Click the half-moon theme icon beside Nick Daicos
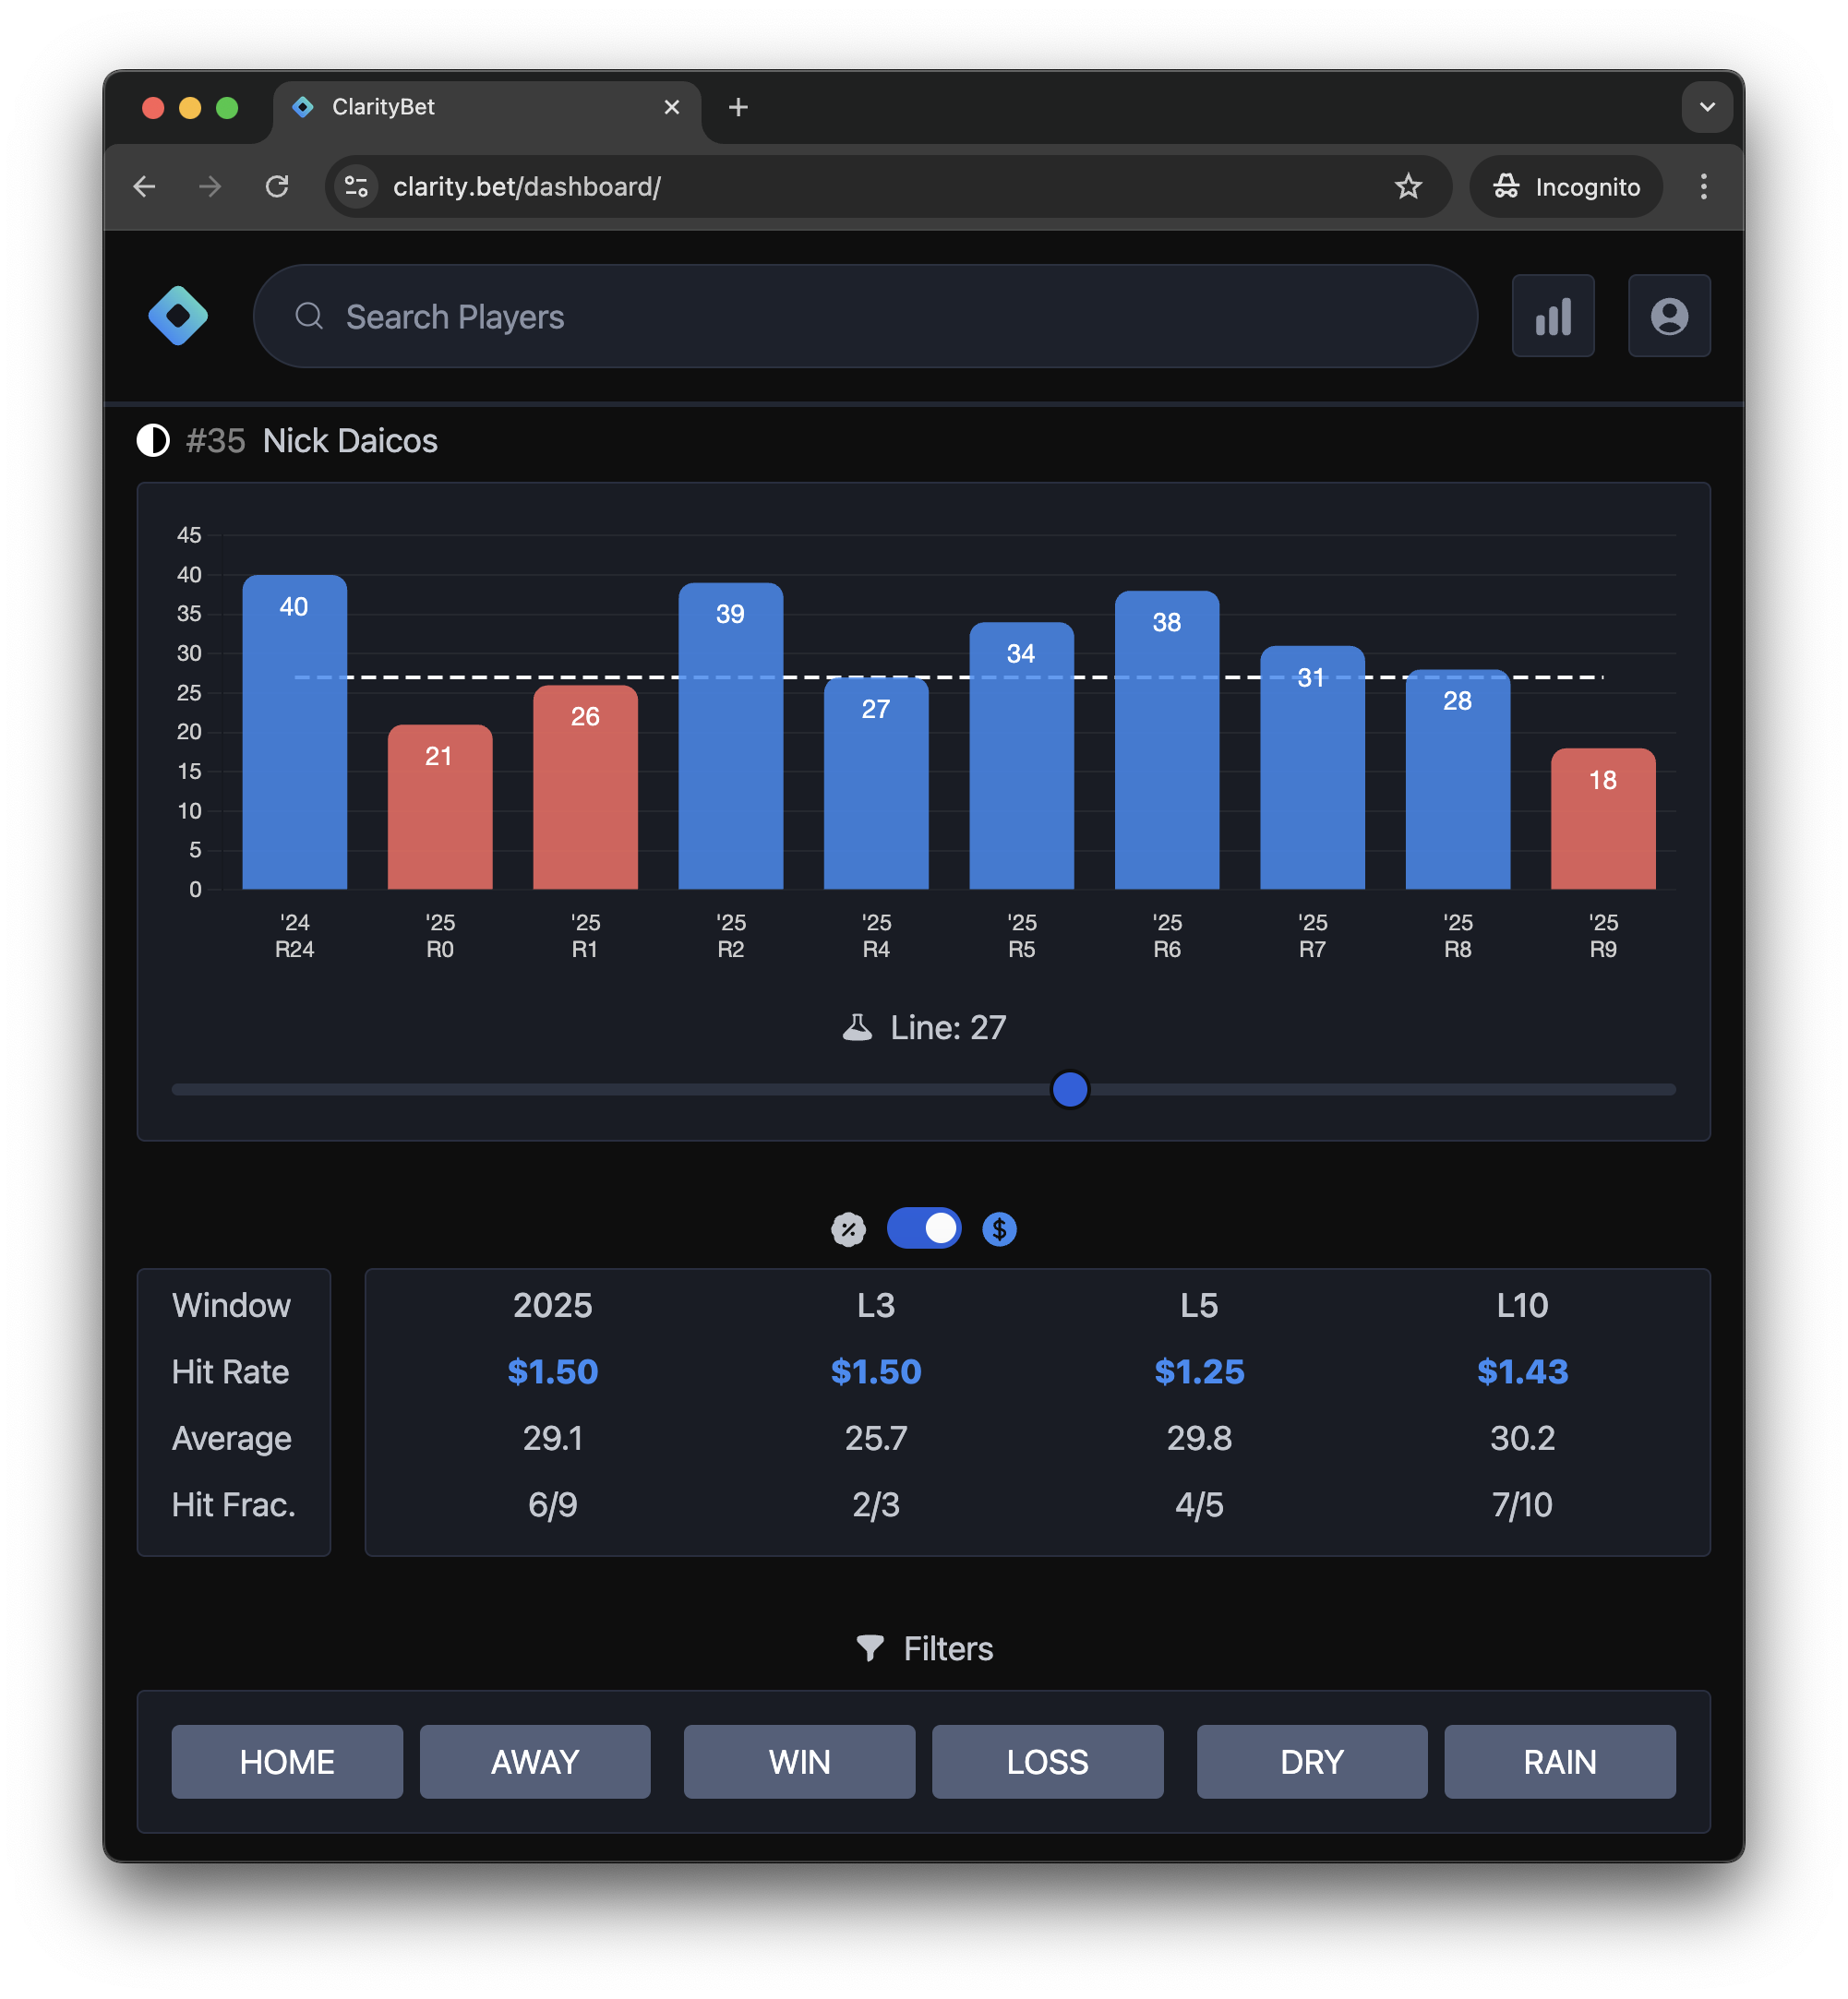The image size is (1848, 1999). pyautogui.click(x=152, y=440)
